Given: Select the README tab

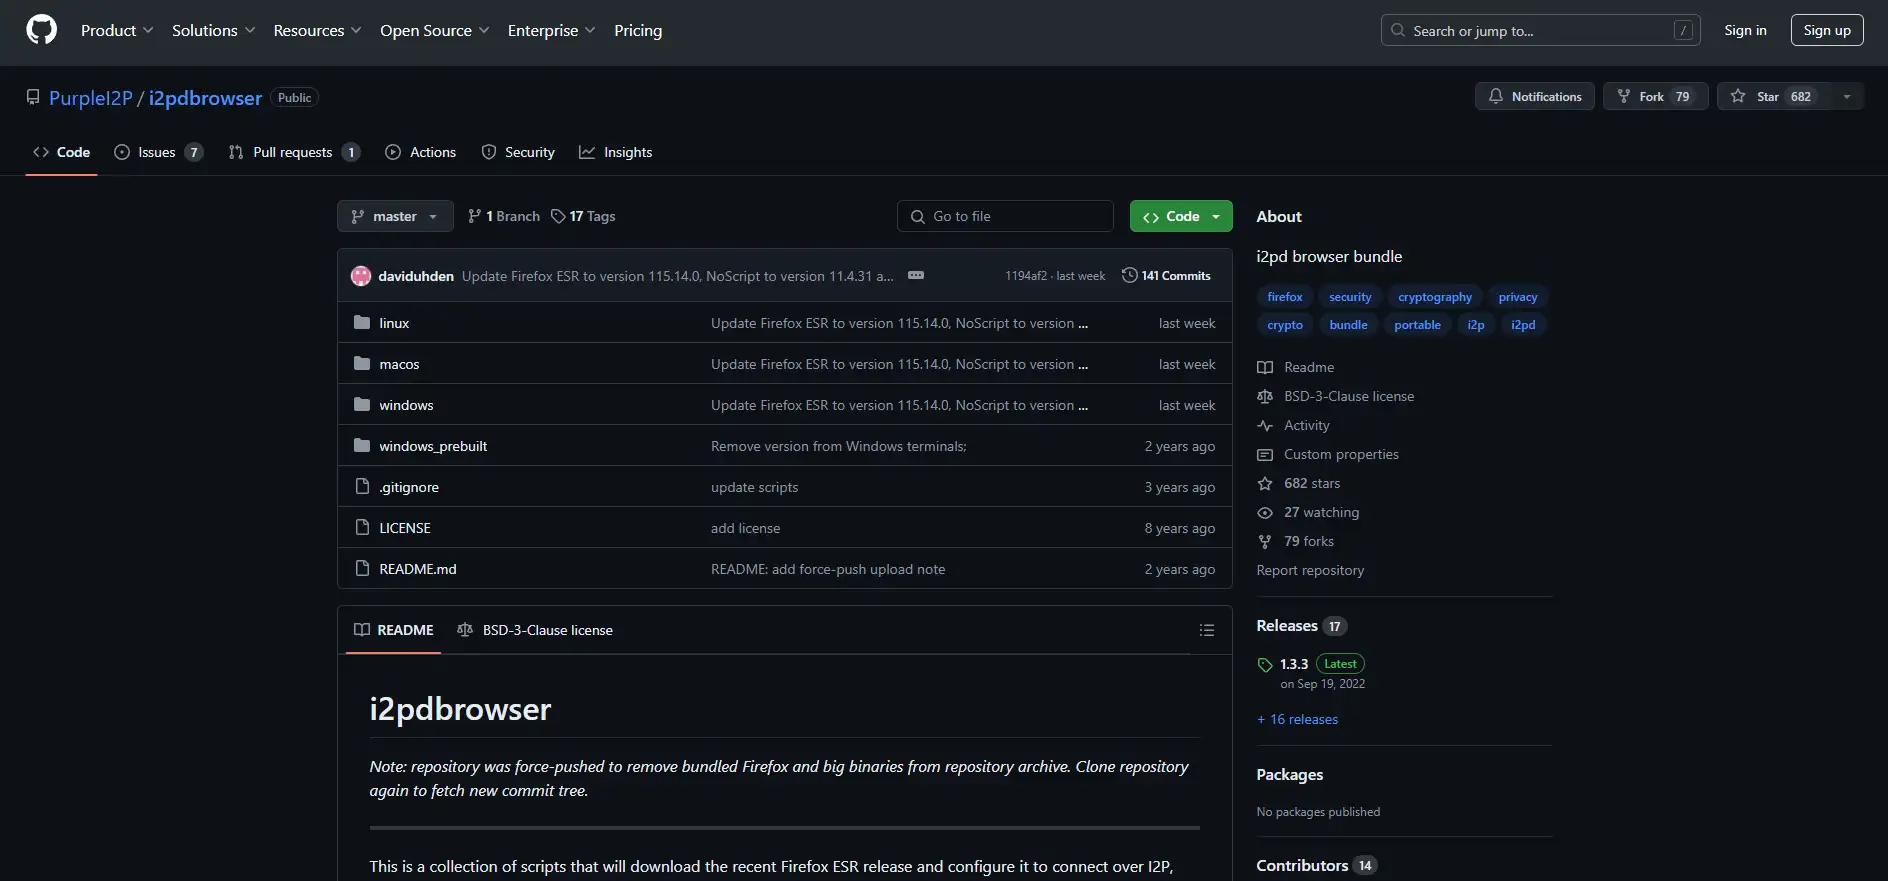Looking at the screenshot, I should tap(393, 630).
